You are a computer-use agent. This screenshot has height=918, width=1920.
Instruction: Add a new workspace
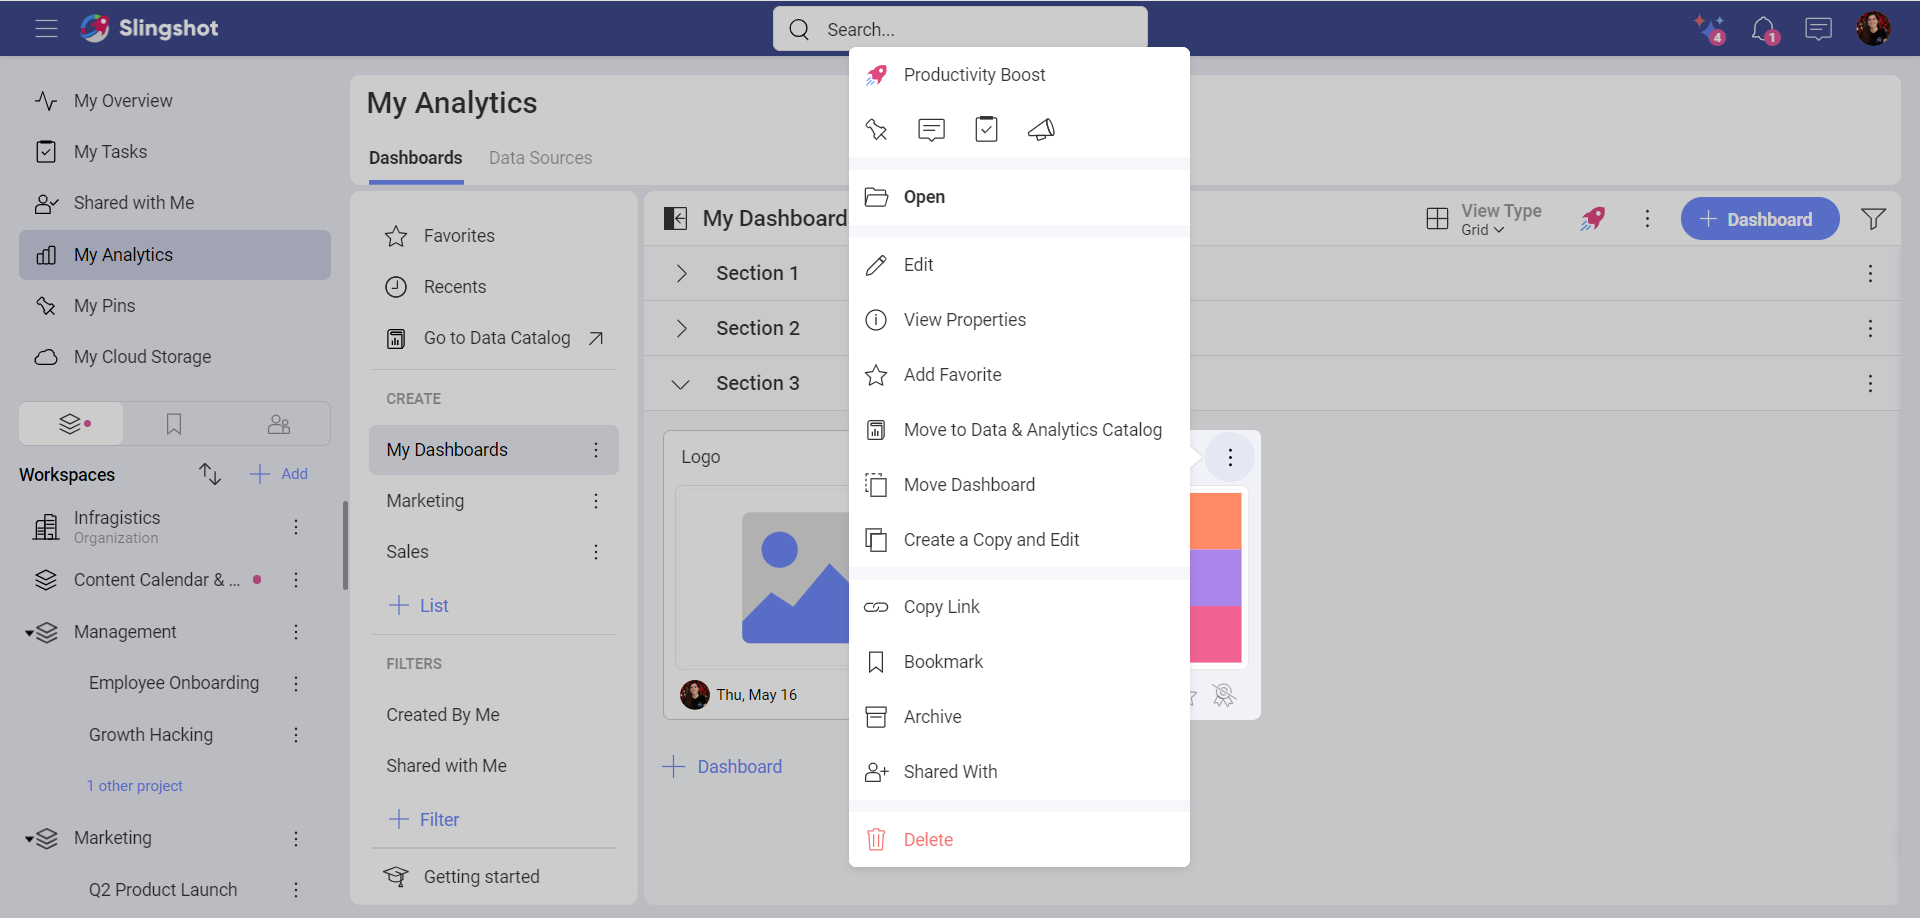tap(279, 474)
